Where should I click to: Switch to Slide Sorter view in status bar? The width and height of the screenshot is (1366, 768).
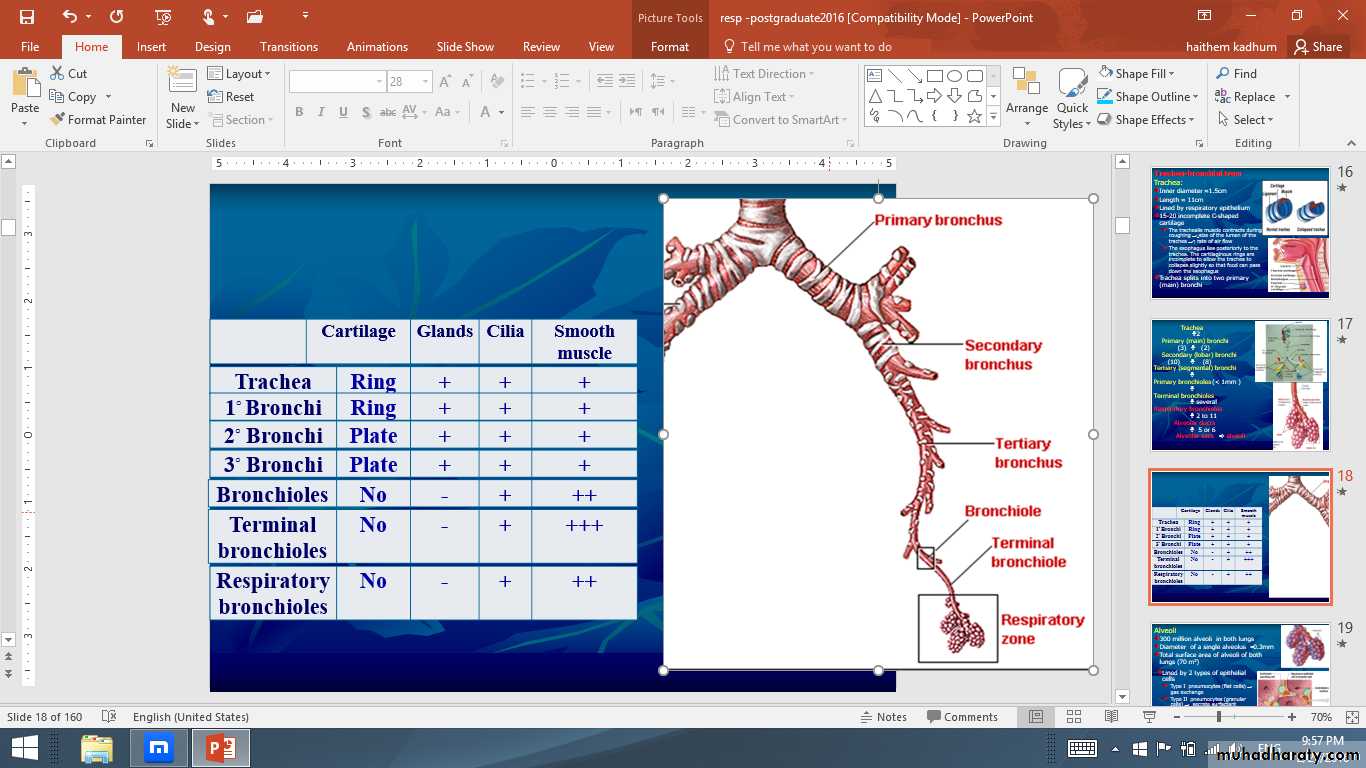pos(1074,717)
